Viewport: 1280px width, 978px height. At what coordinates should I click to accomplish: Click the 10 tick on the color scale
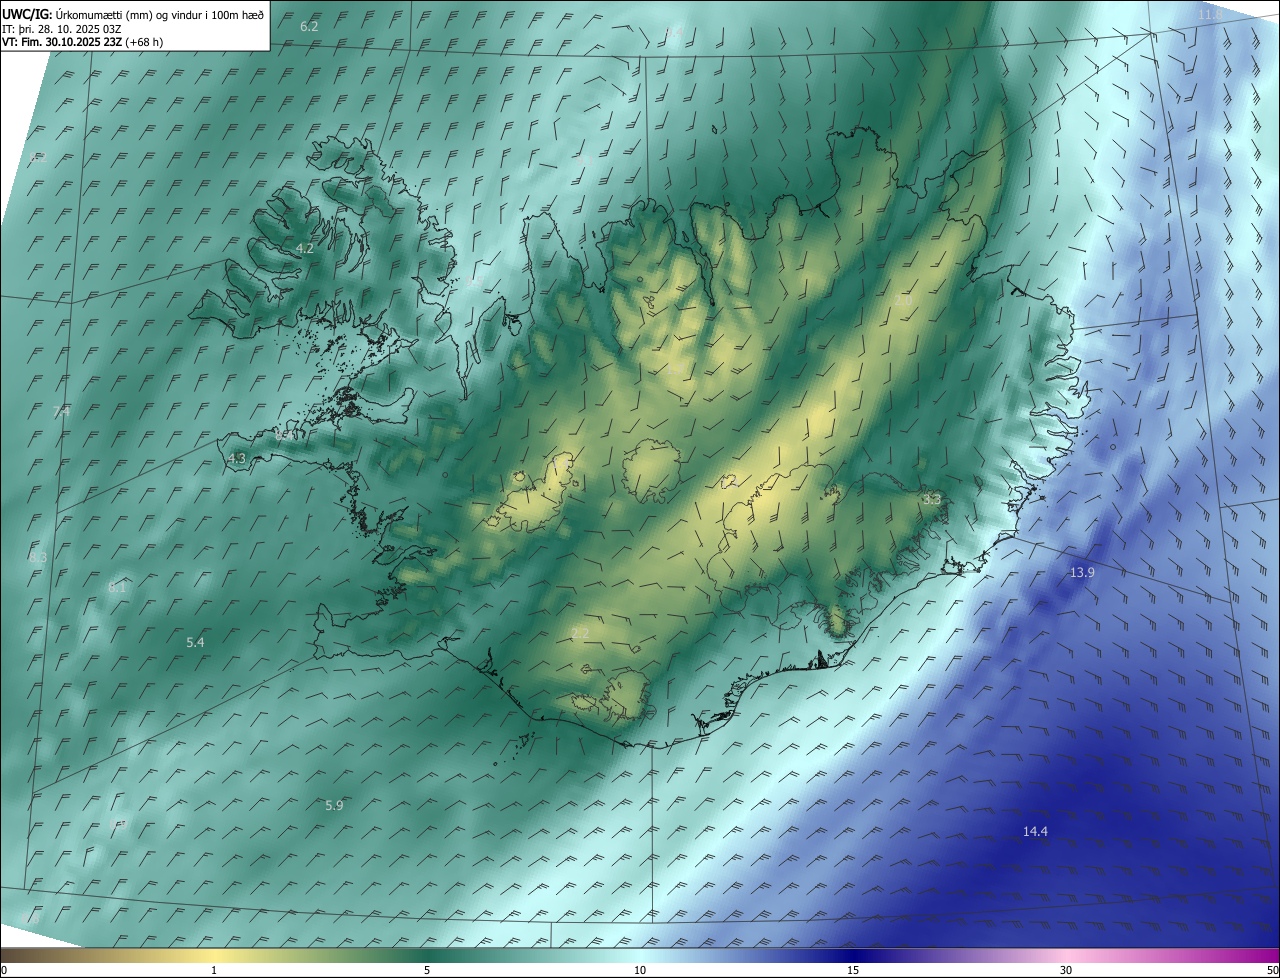(640, 970)
